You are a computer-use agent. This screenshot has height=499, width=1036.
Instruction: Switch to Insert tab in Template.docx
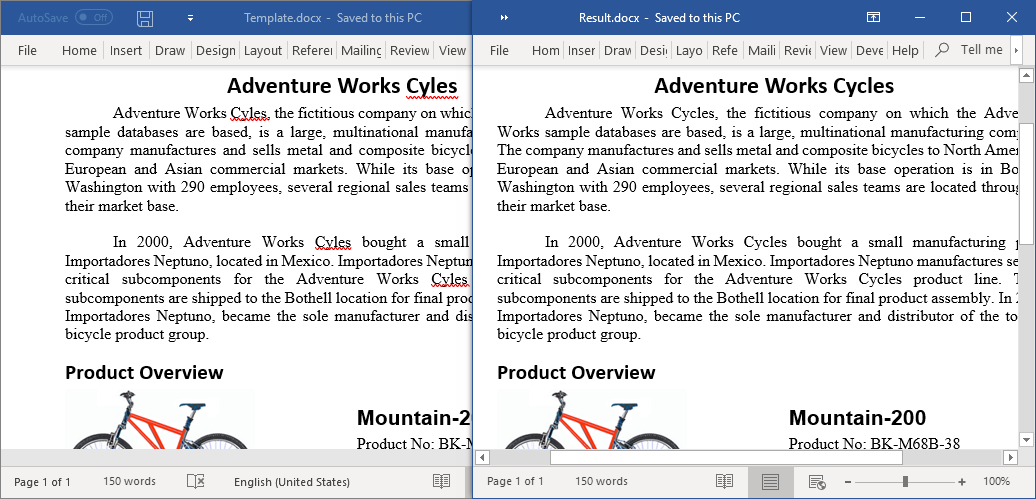(x=126, y=50)
